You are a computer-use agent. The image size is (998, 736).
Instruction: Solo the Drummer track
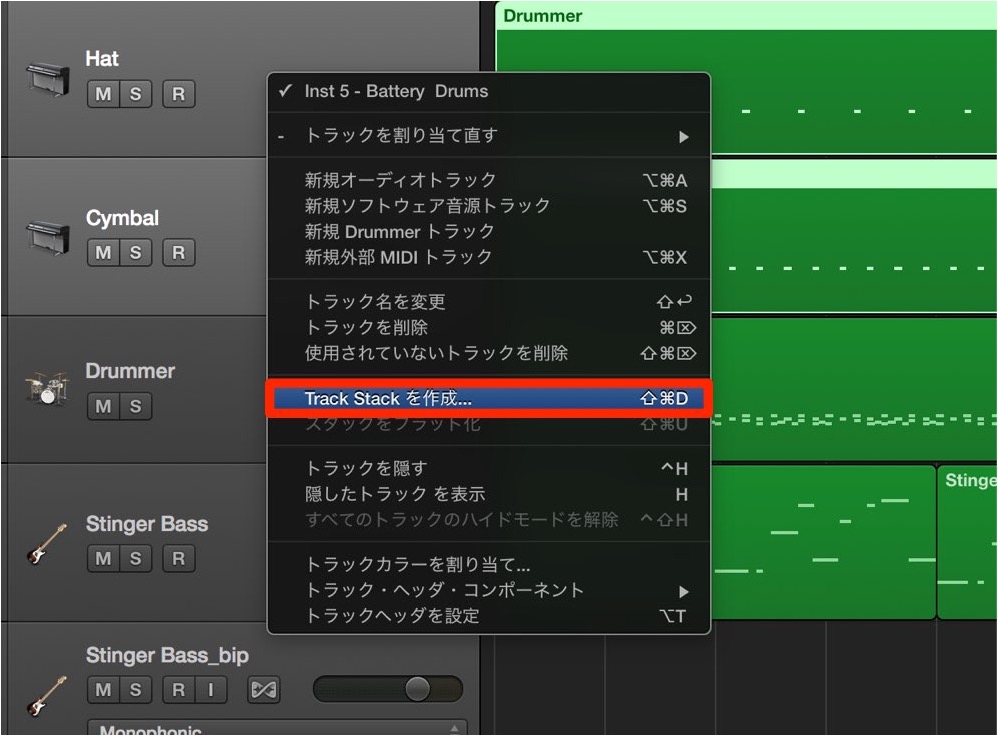pyautogui.click(x=136, y=406)
